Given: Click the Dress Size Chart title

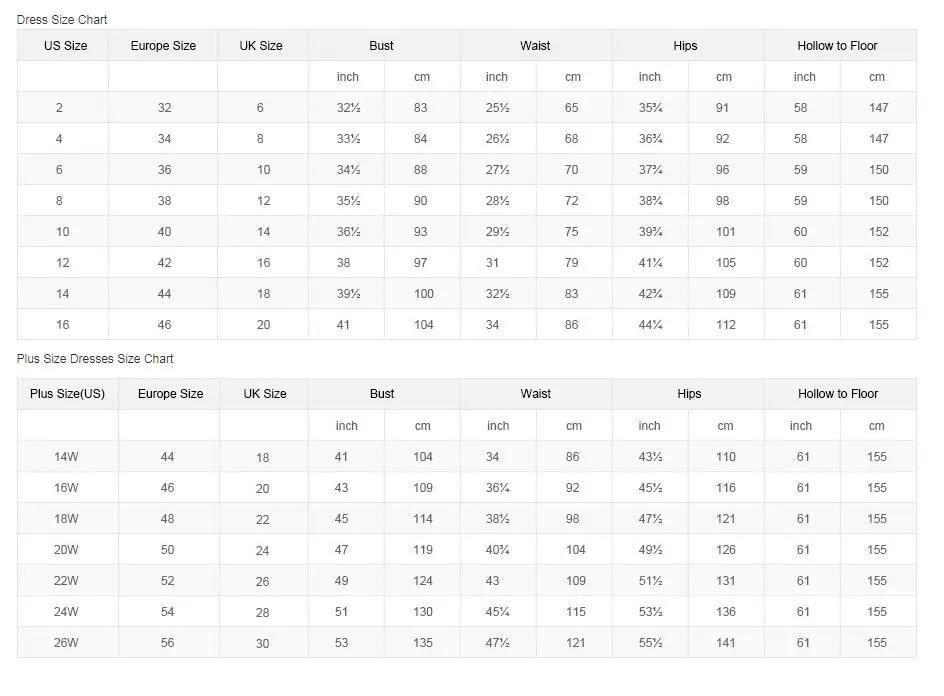Looking at the screenshot, I should (62, 20).
